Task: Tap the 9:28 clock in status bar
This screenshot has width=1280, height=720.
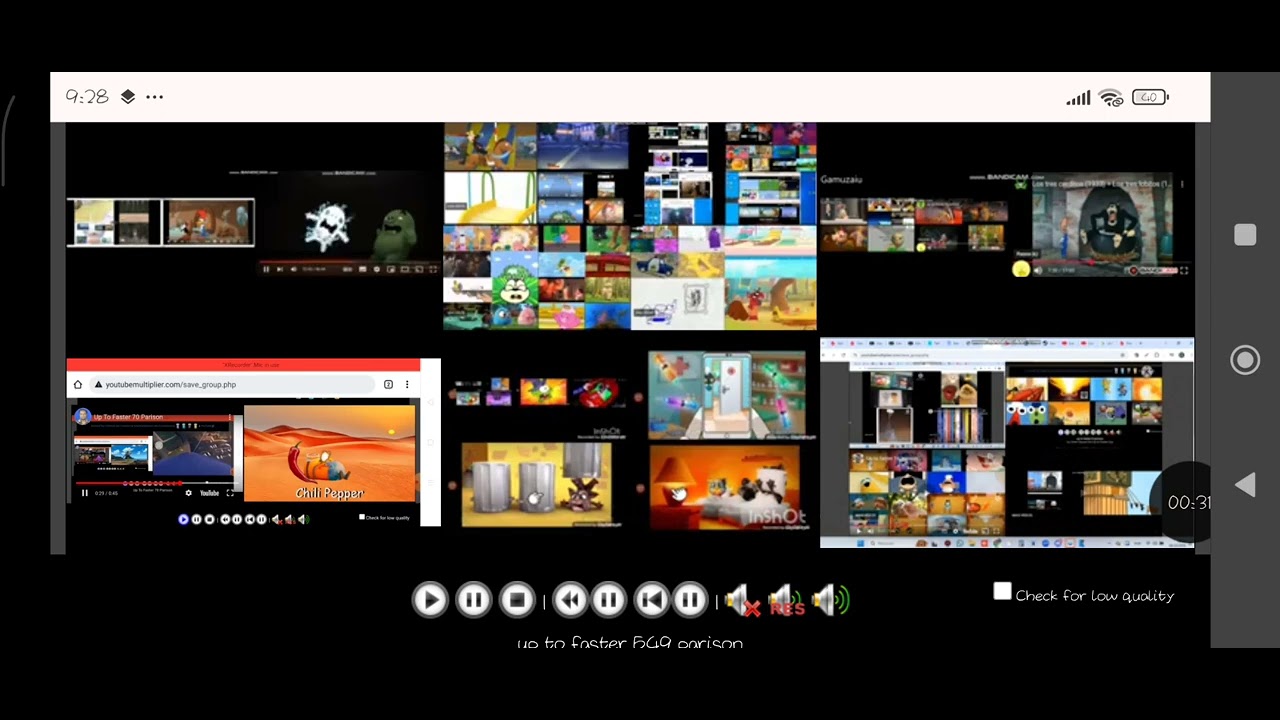Action: click(87, 97)
